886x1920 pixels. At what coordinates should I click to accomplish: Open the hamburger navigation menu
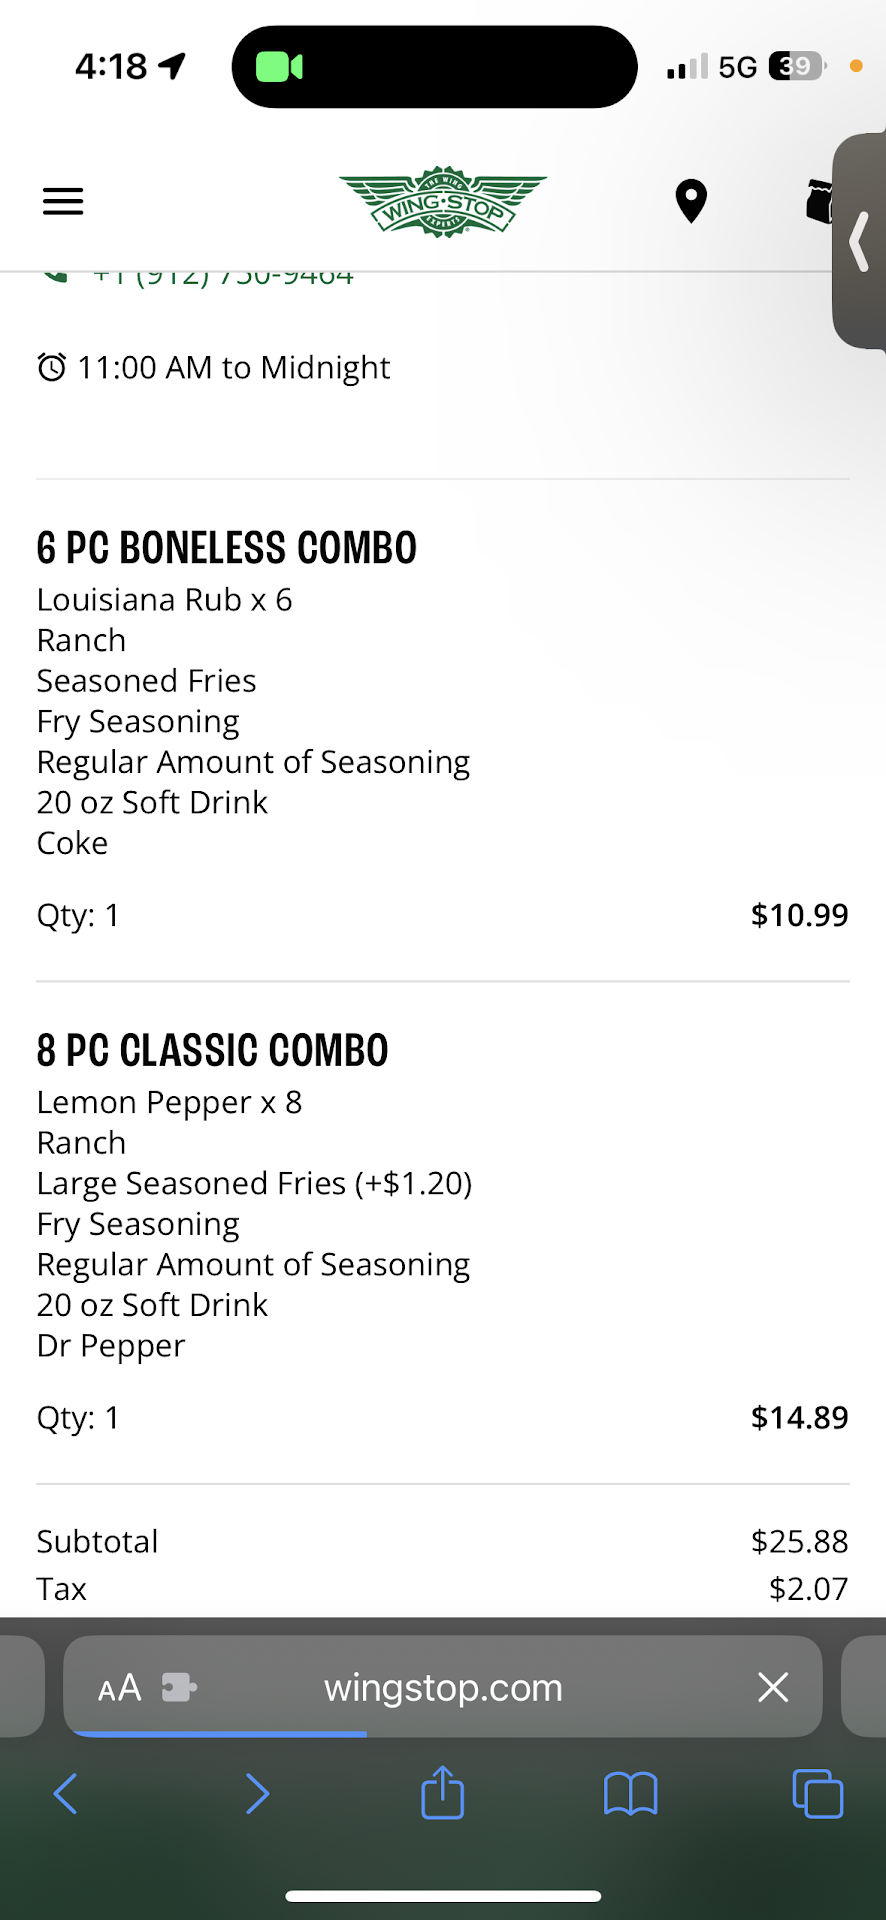coord(63,202)
